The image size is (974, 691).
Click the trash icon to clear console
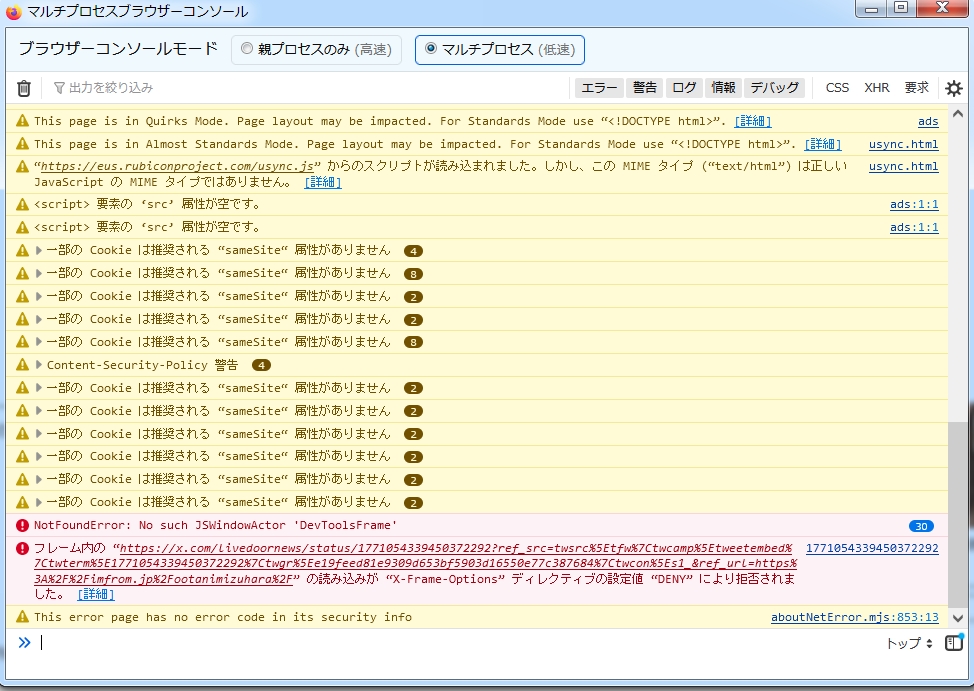click(x=24, y=88)
